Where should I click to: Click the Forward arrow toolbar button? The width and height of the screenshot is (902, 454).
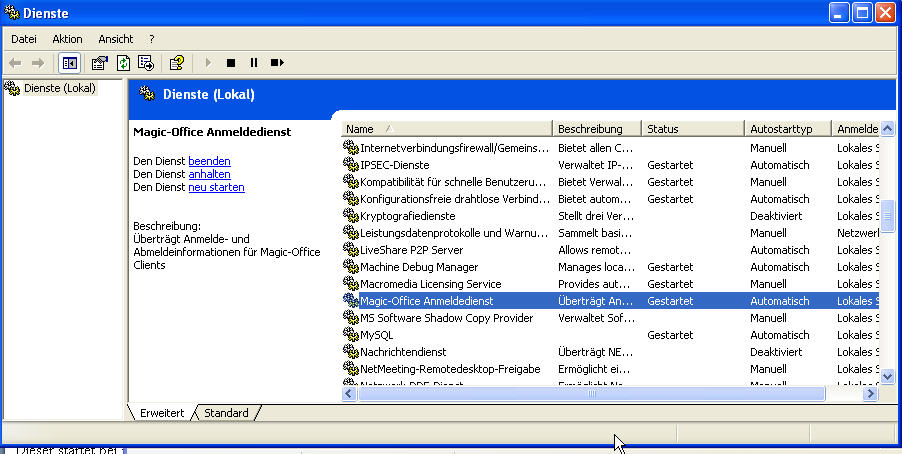38,63
